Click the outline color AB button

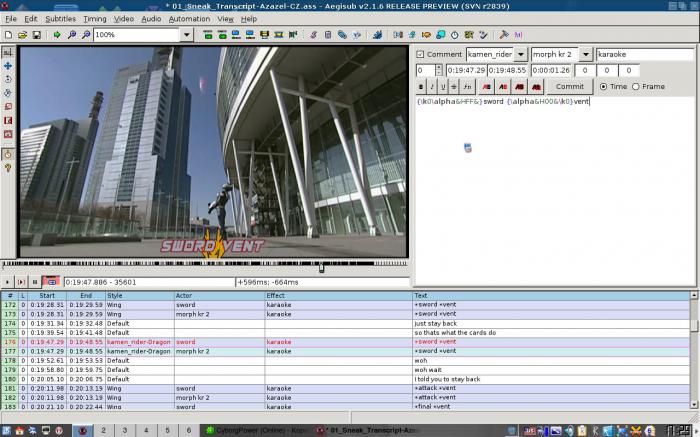coord(520,87)
